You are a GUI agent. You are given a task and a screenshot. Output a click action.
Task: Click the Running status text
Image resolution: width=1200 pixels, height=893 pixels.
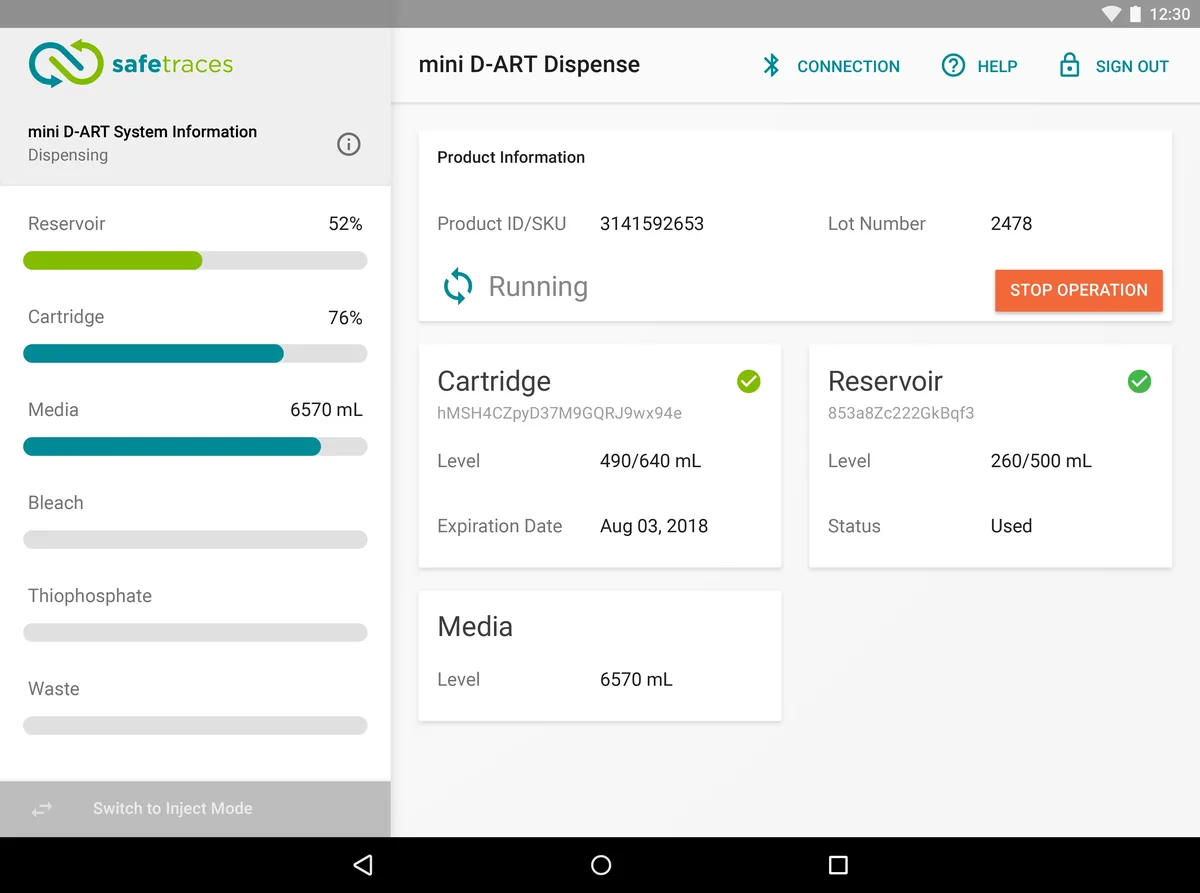538,287
